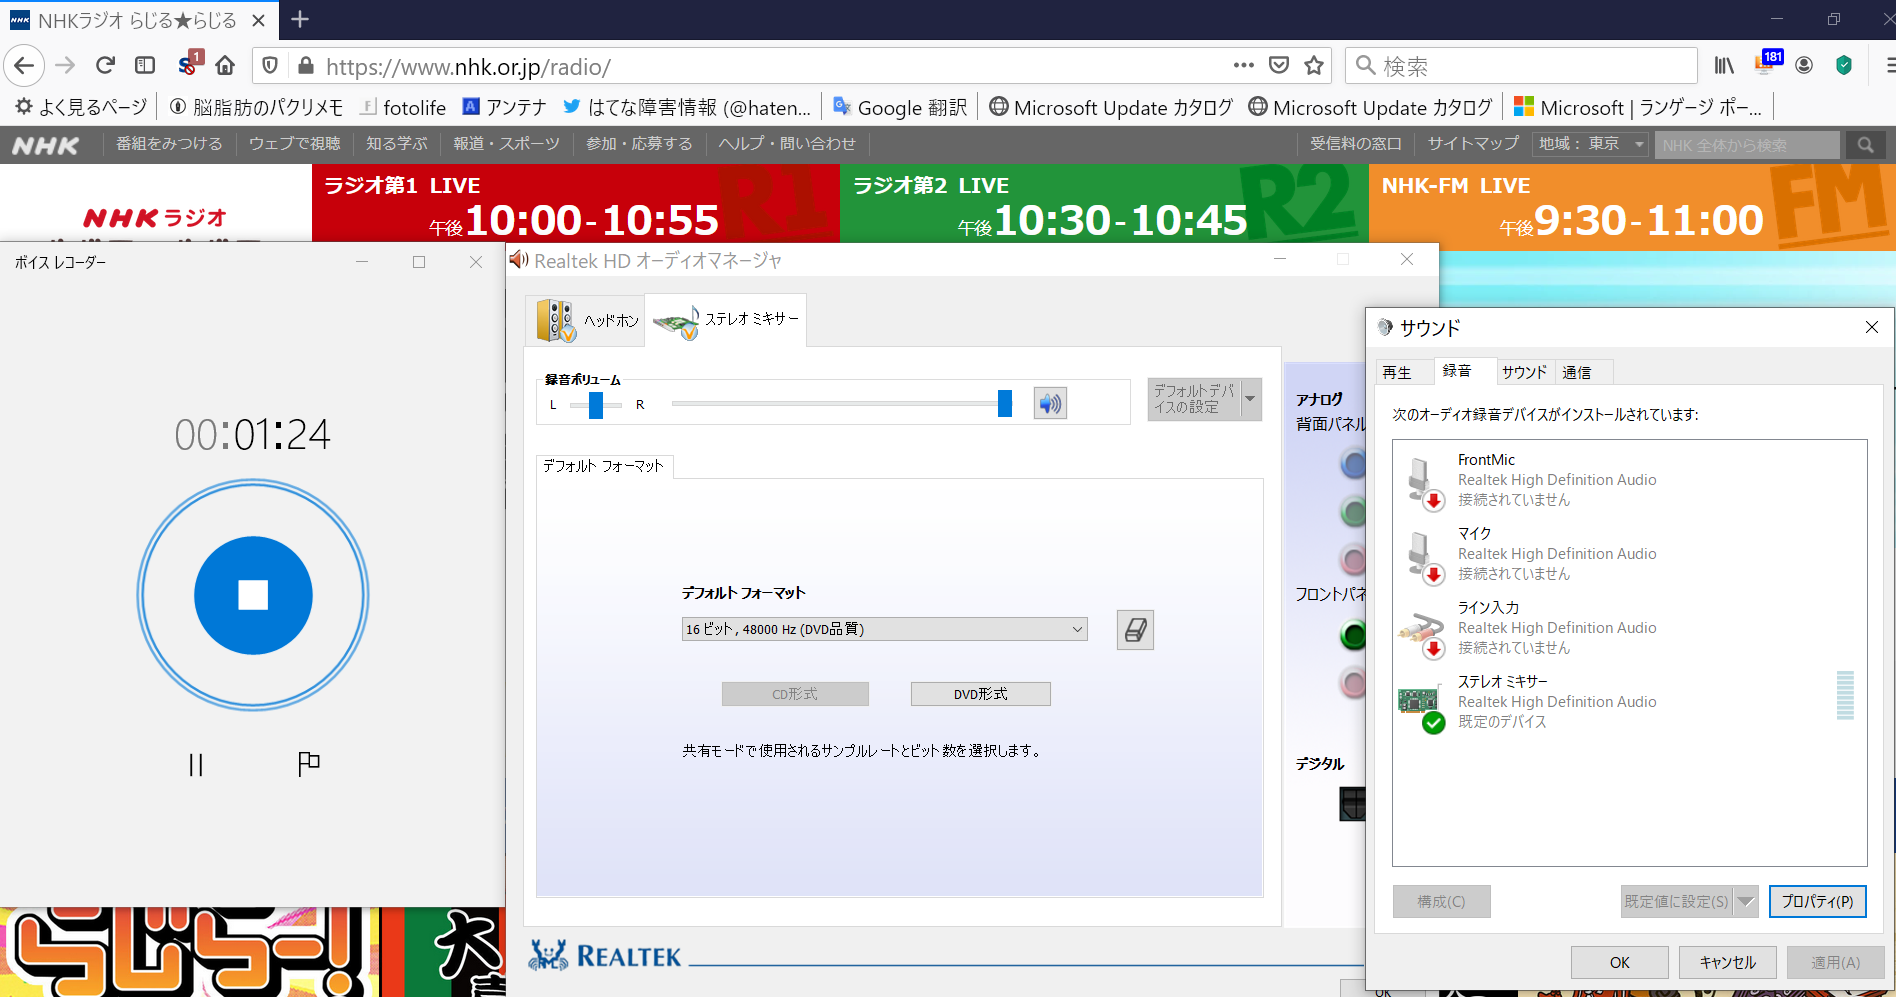Screen dimensions: 1896x997
Task: Open the fotolife bookmark
Action: 404,107
